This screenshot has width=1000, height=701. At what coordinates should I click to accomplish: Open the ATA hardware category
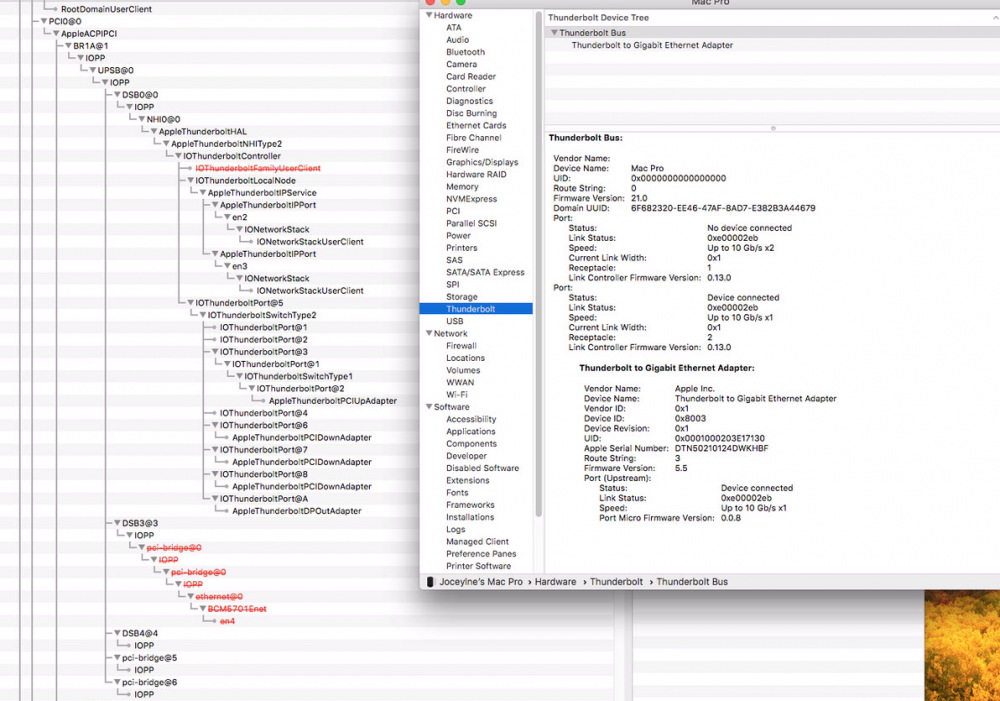[x=453, y=27]
